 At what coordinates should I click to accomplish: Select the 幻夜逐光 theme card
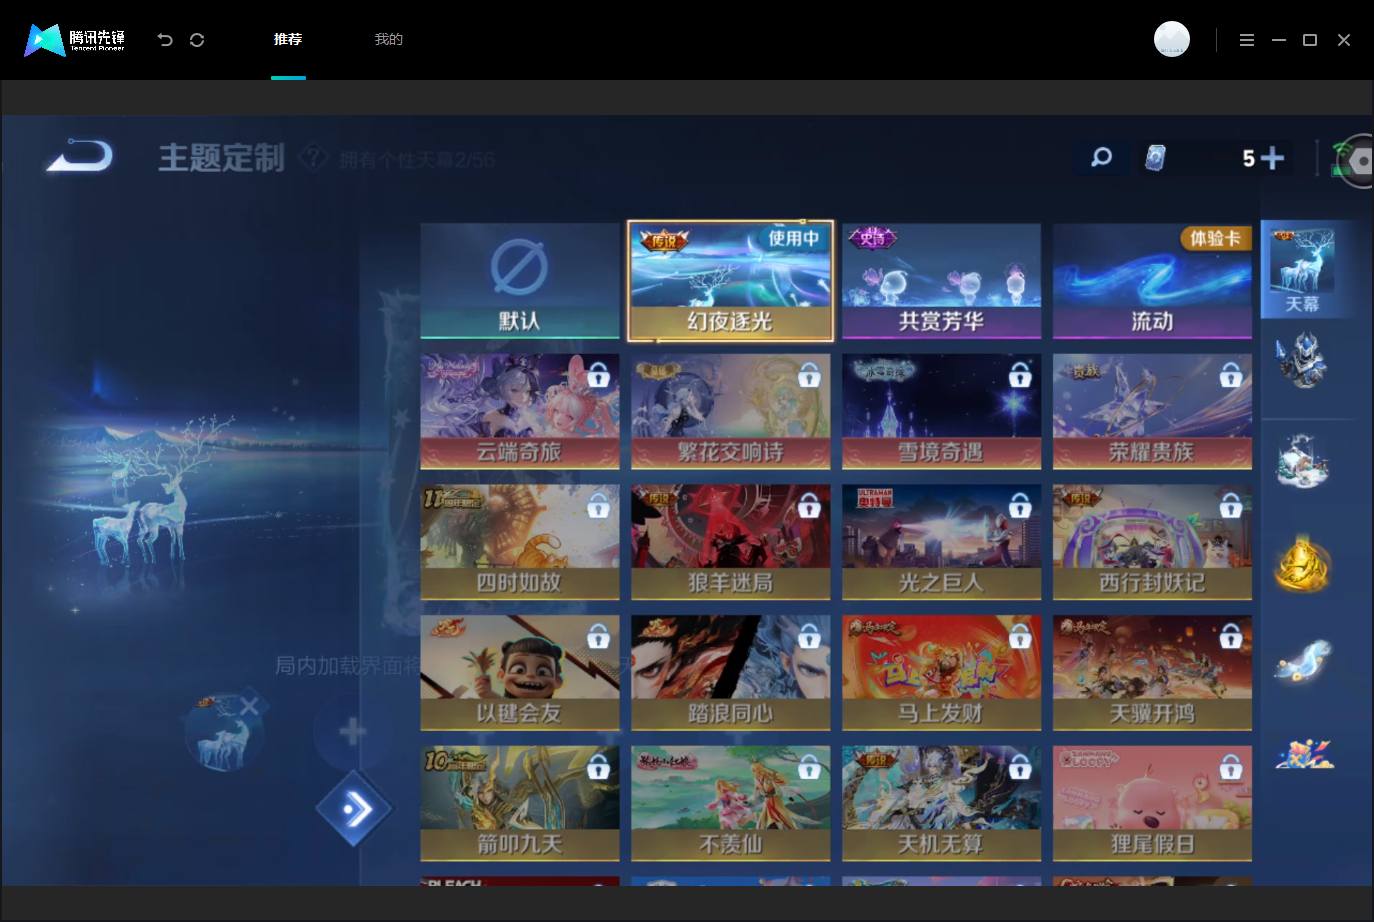click(x=730, y=281)
